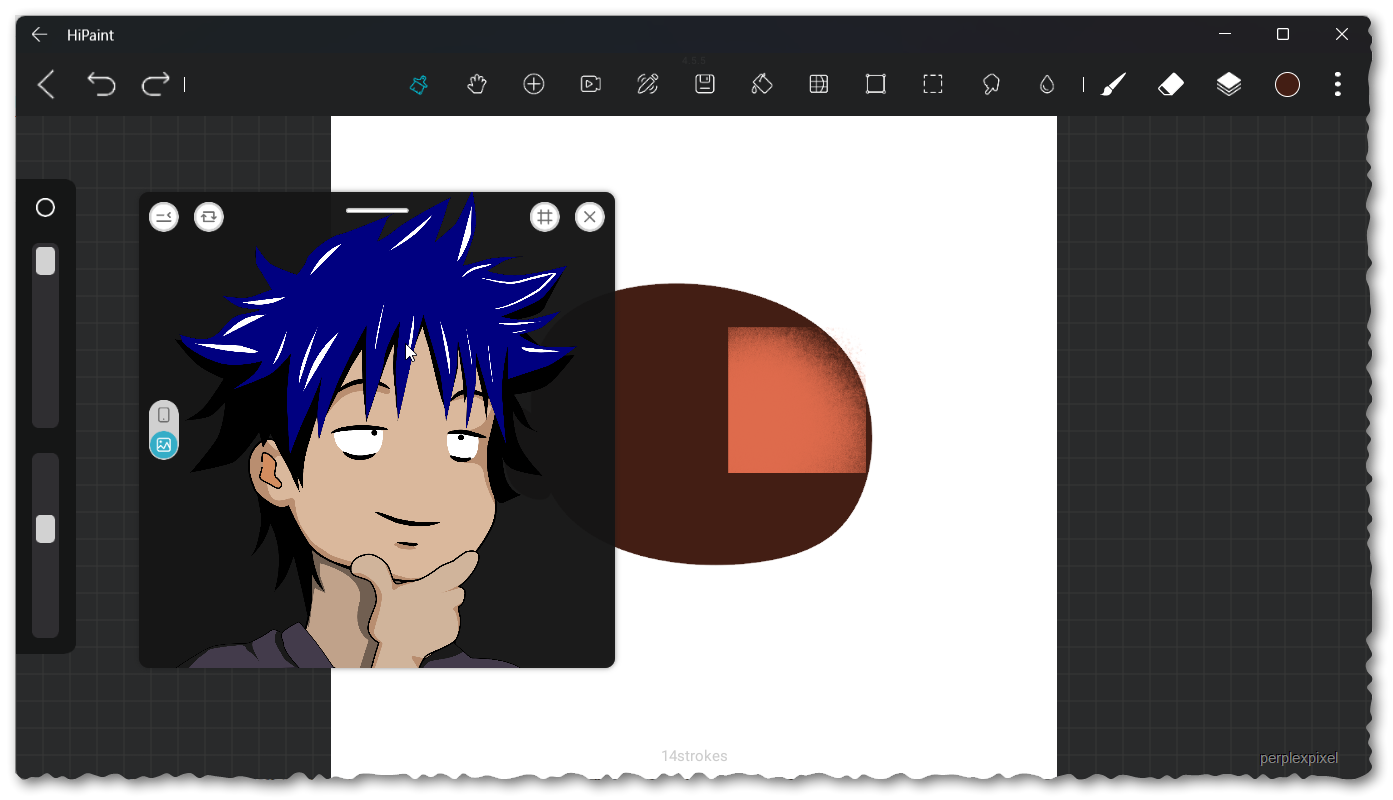Go back using the window title arrow
Viewport: 1393px width, 800px height.
pyautogui.click(x=39, y=34)
